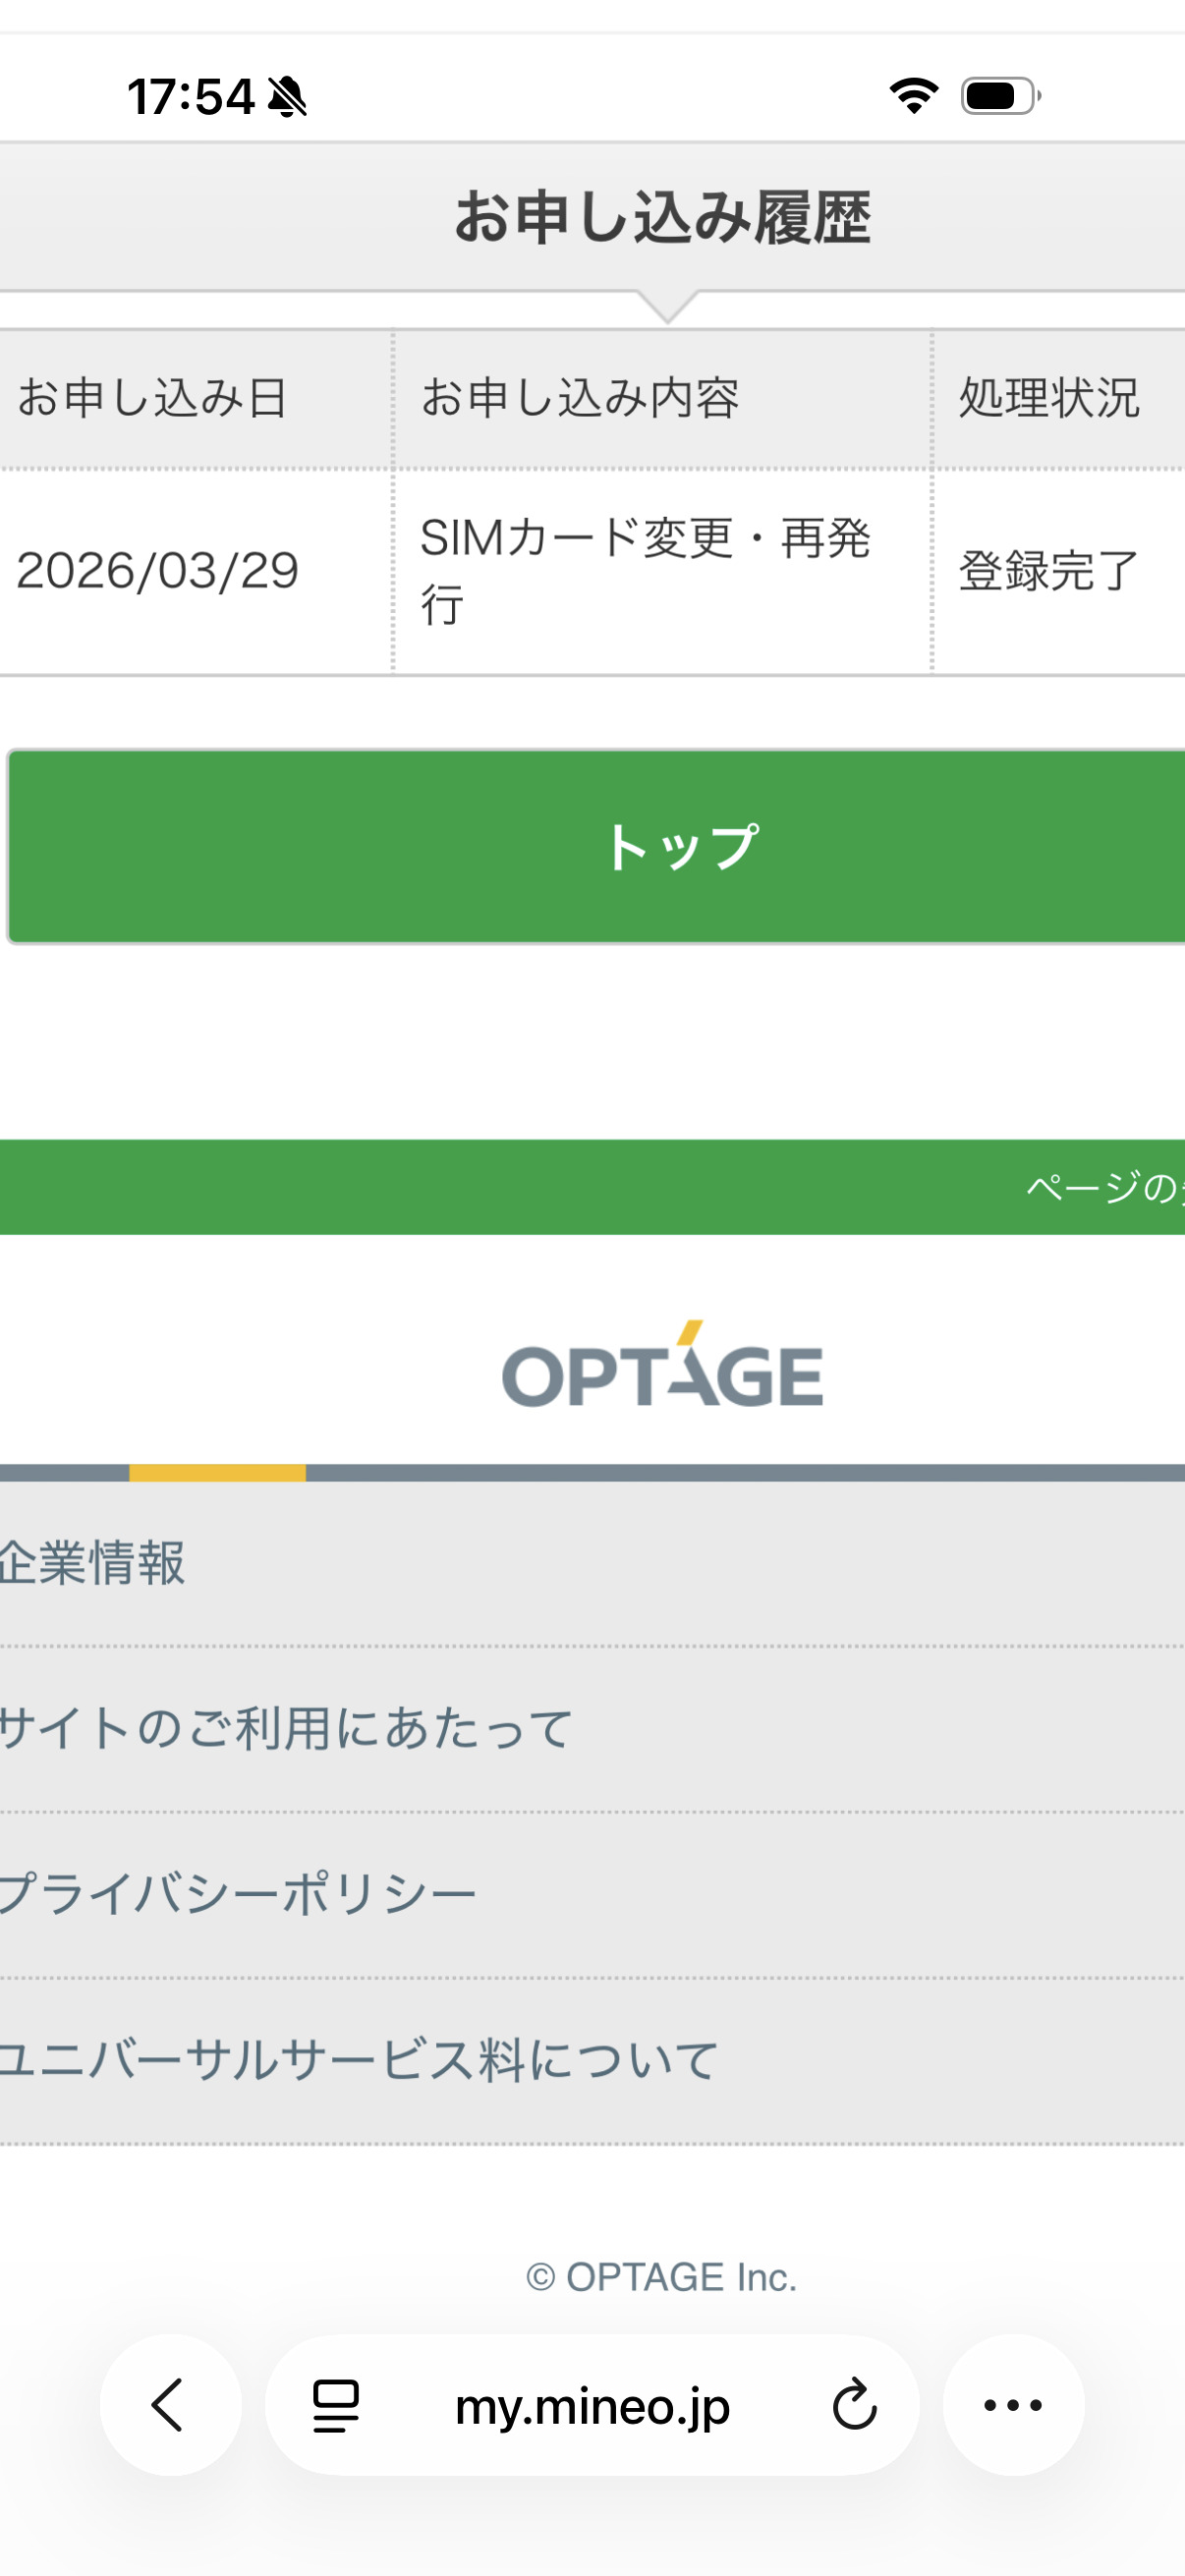Tap the 17:54 clock in status bar
The width and height of the screenshot is (1185, 2576).
point(190,97)
